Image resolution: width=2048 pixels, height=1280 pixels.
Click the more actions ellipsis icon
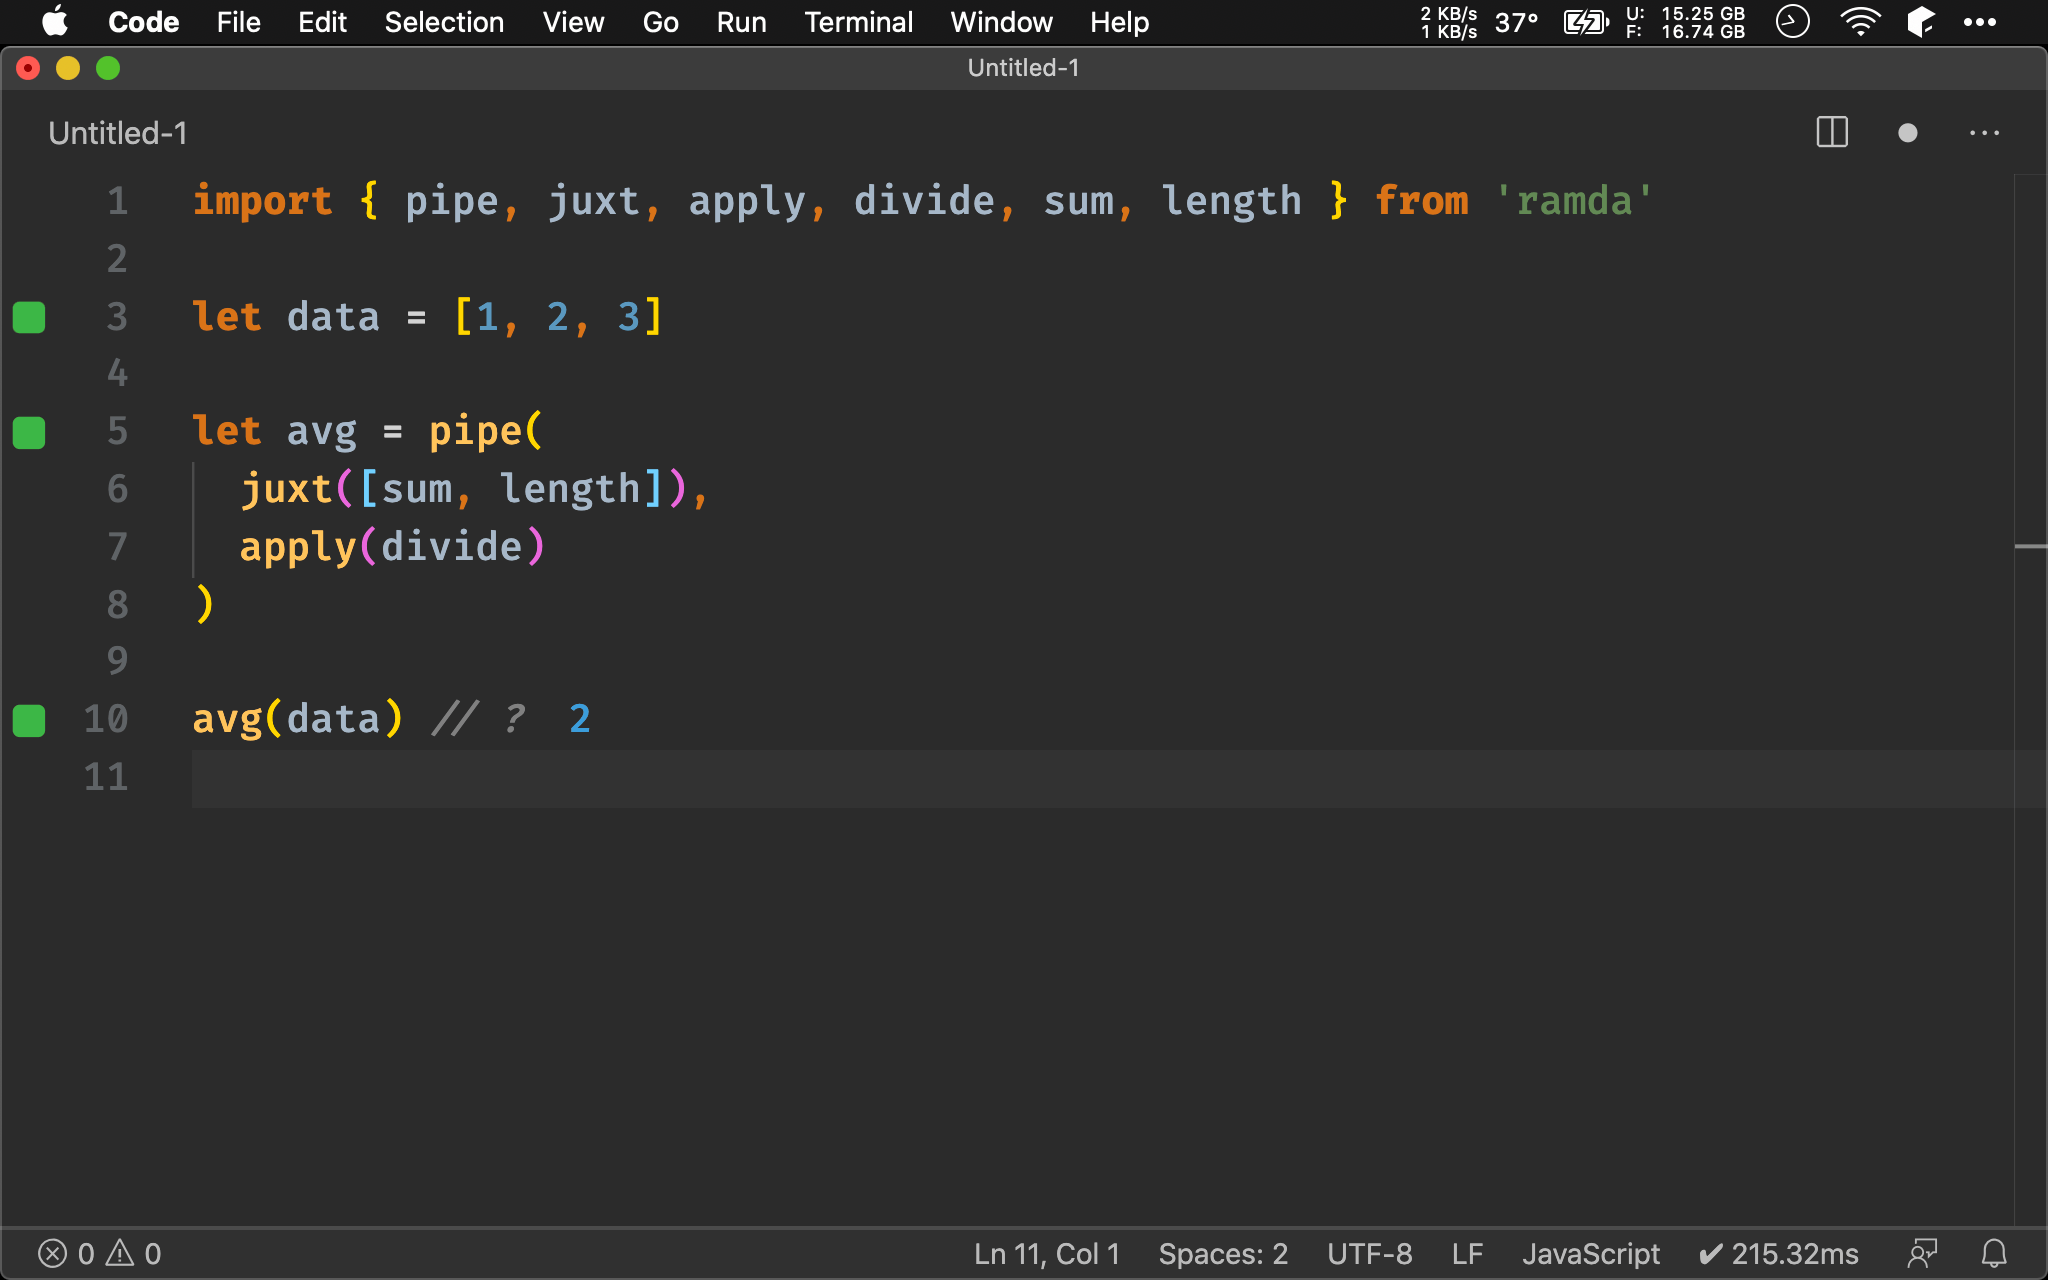[x=1985, y=131]
